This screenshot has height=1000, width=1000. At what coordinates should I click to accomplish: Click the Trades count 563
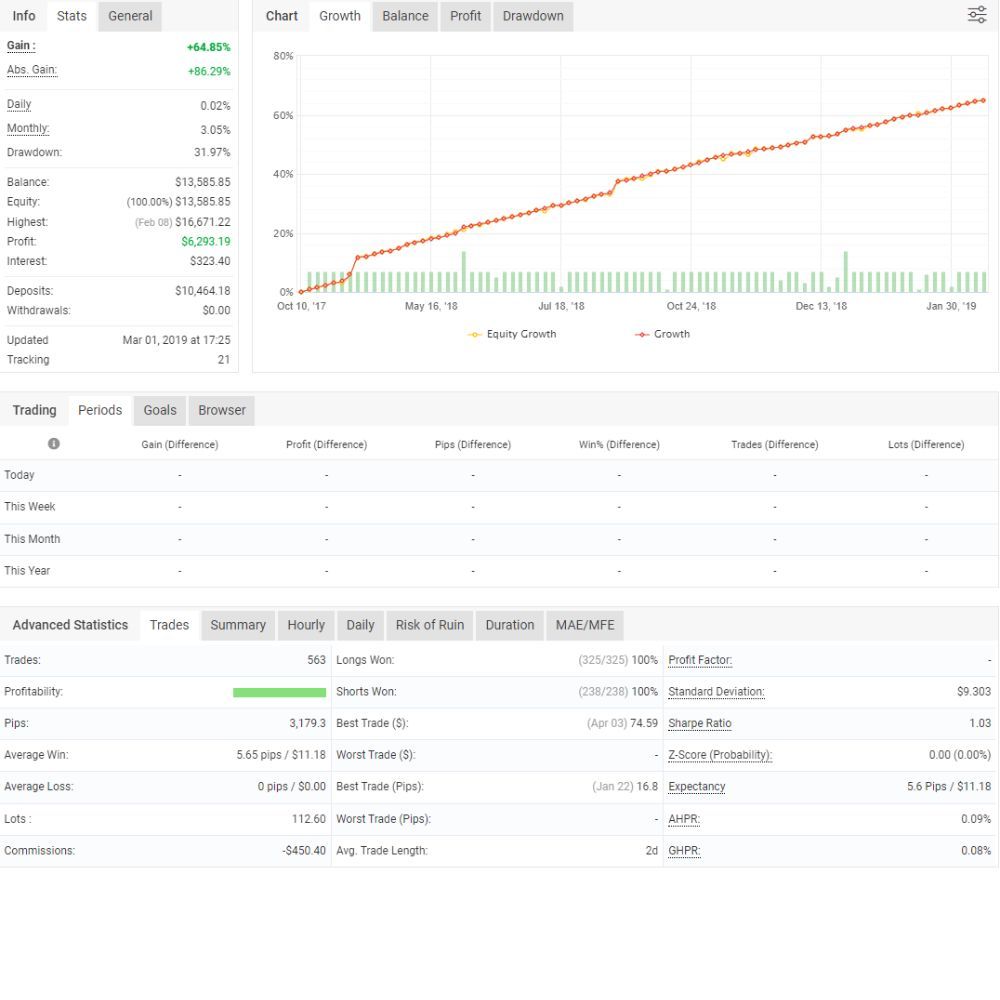(x=316, y=660)
